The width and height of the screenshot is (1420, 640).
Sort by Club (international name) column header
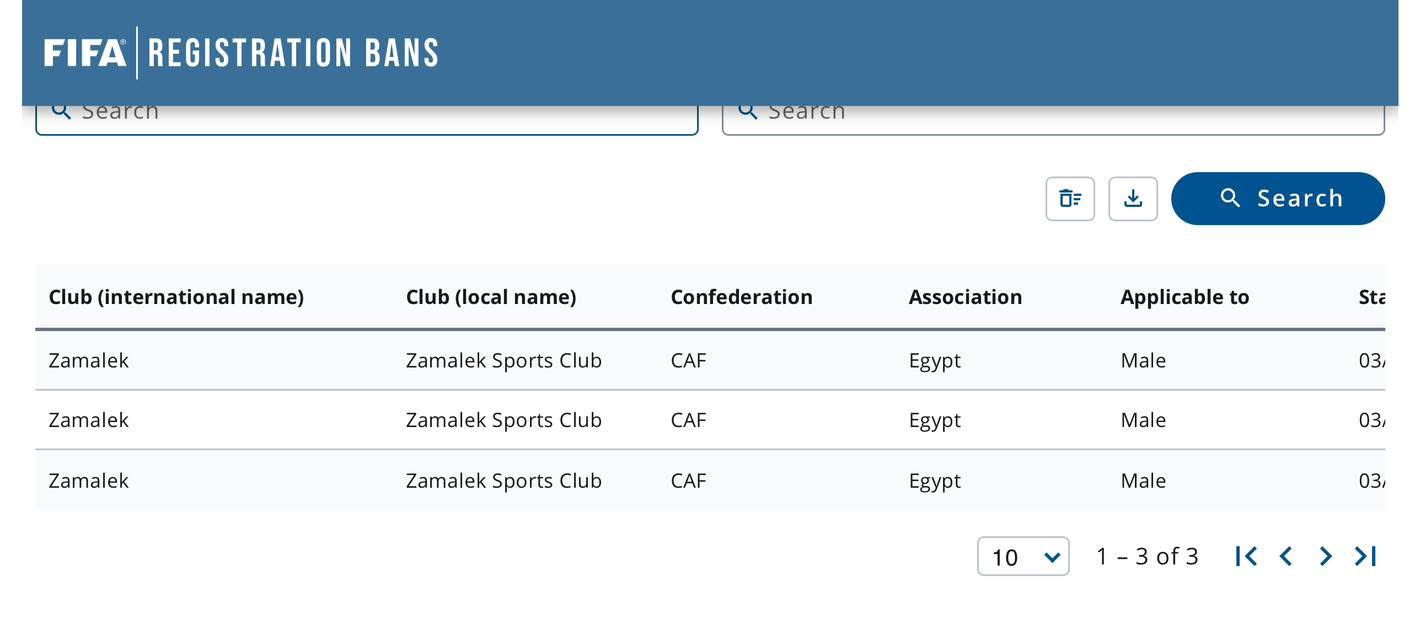pyautogui.click(x=176, y=297)
